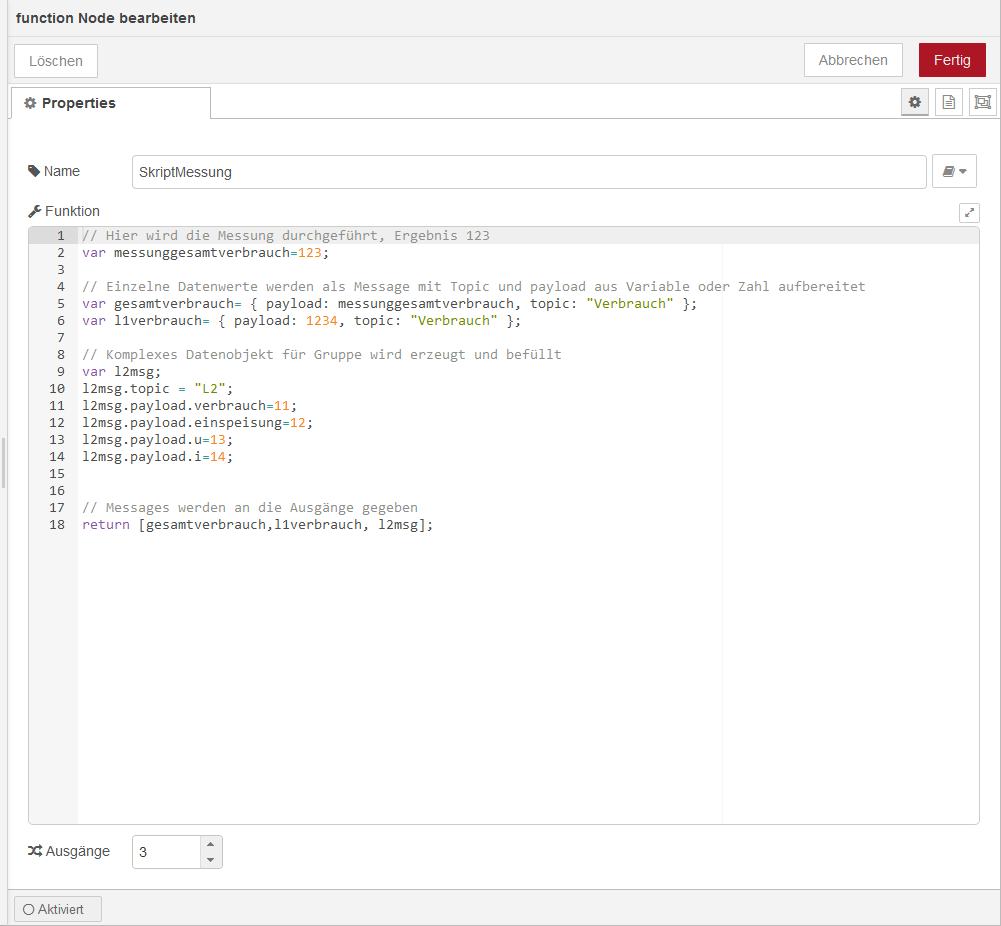
Task: Click the return statement on line 18
Action: pyautogui.click(x=257, y=525)
